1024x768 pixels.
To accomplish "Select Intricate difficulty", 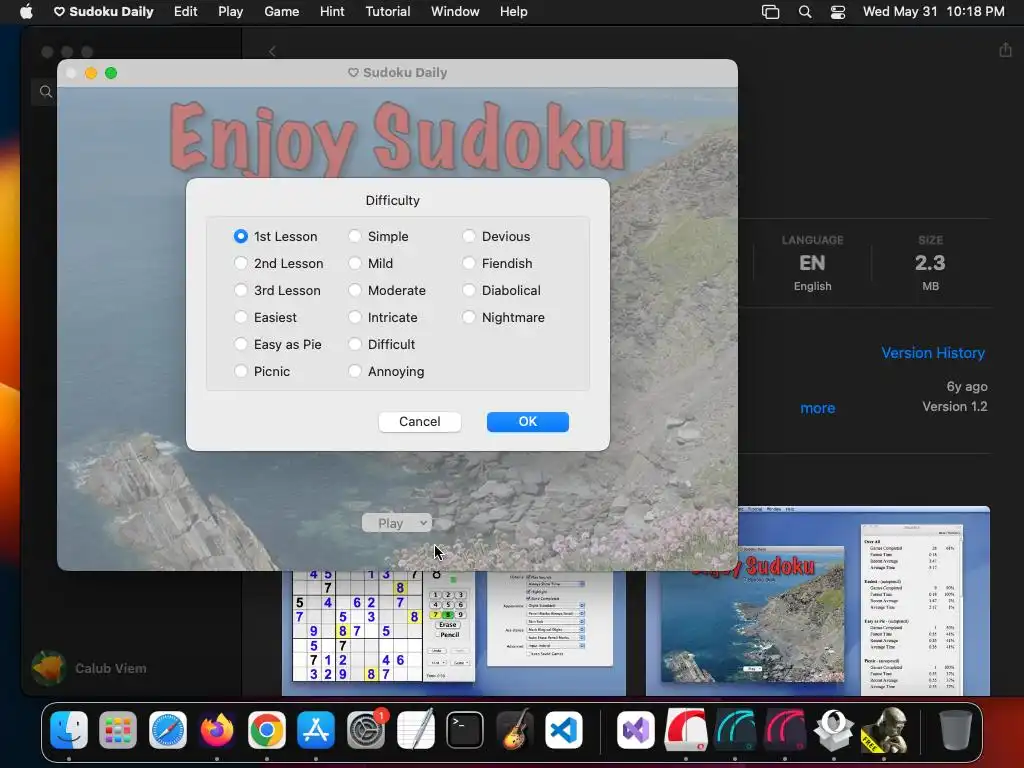I will pos(355,317).
